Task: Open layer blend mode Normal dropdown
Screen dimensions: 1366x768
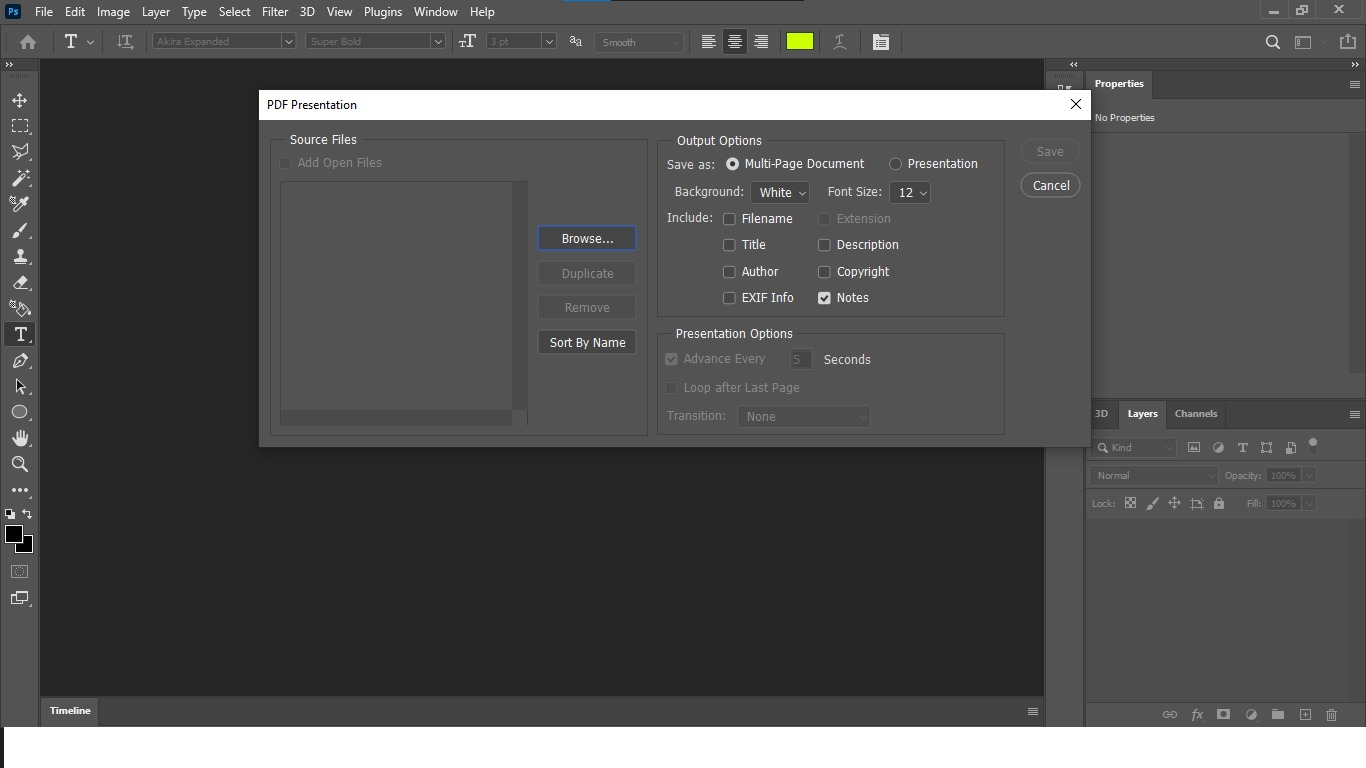Action: pyautogui.click(x=1154, y=476)
